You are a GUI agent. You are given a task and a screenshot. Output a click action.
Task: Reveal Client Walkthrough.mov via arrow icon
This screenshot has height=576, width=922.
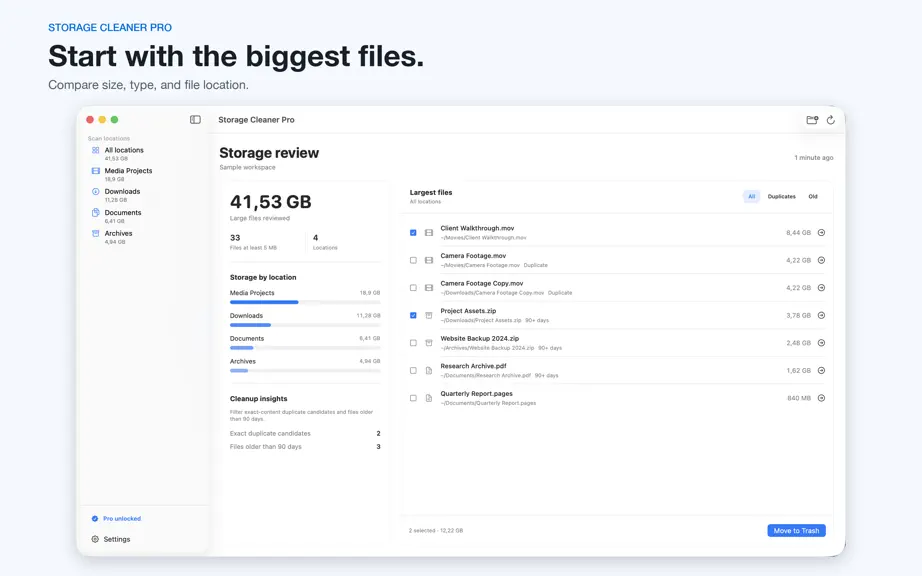tap(821, 233)
